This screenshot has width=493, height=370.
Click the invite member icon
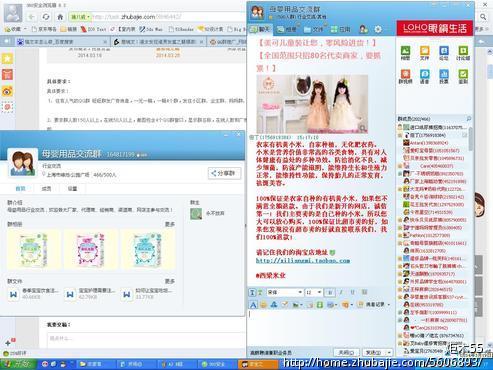pyautogui.click(x=364, y=30)
